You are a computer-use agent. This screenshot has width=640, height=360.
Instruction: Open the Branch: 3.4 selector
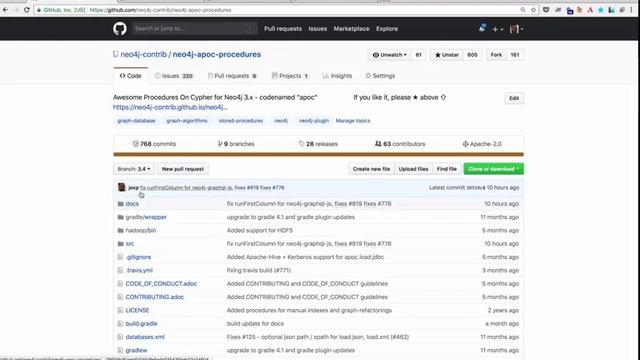134,169
